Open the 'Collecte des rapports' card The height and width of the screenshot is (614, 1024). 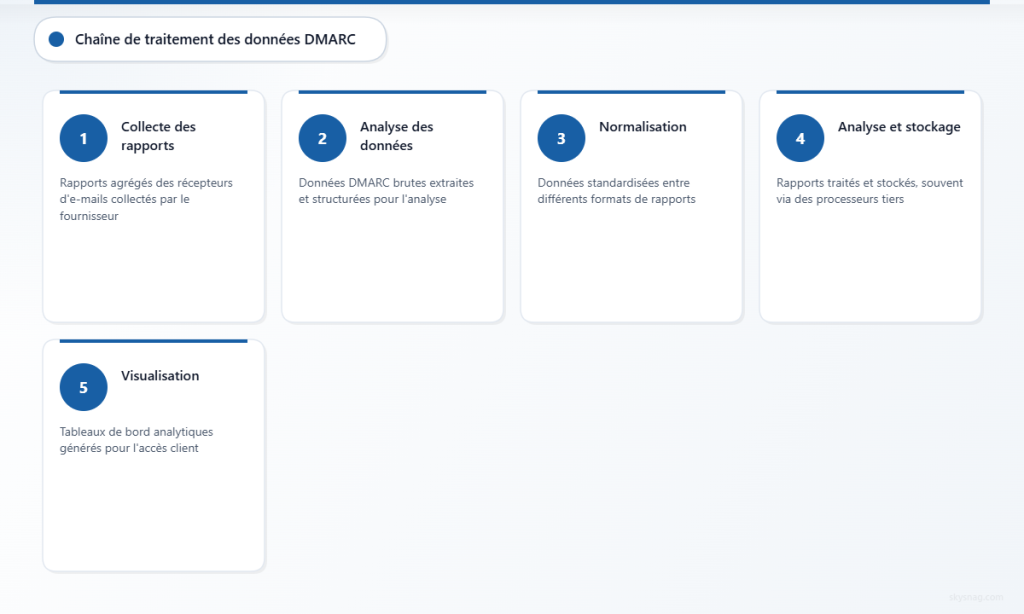point(153,205)
